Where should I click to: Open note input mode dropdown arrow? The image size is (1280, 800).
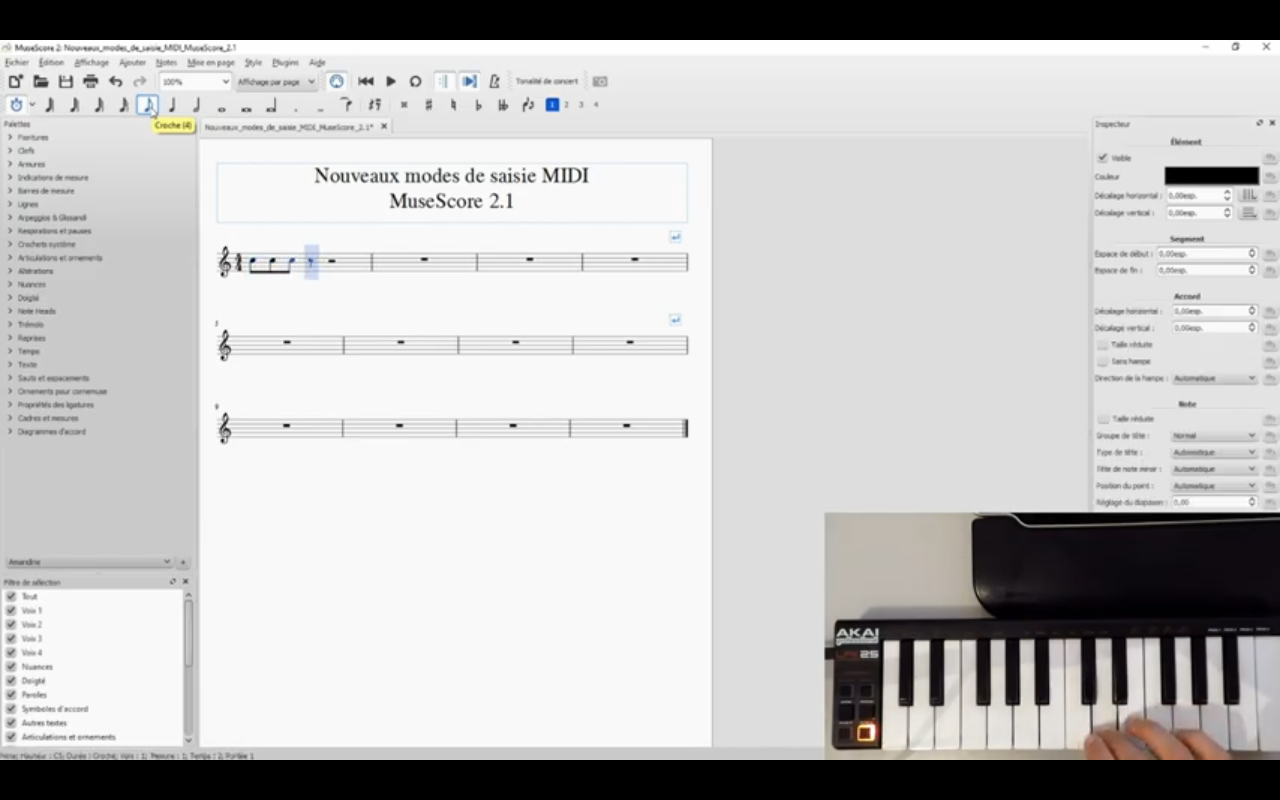tap(32, 104)
